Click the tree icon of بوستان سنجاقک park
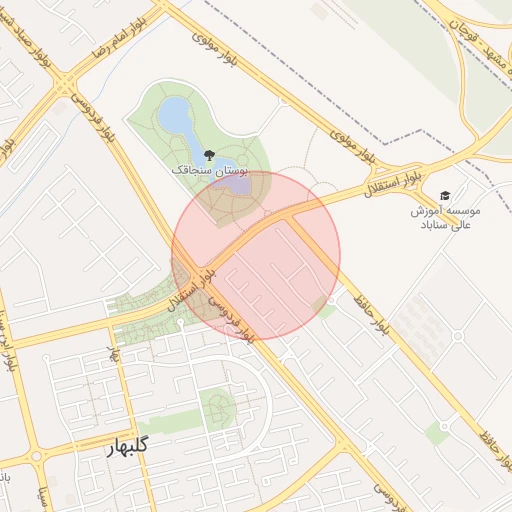Screen dimensions: 512x512 click(209, 155)
